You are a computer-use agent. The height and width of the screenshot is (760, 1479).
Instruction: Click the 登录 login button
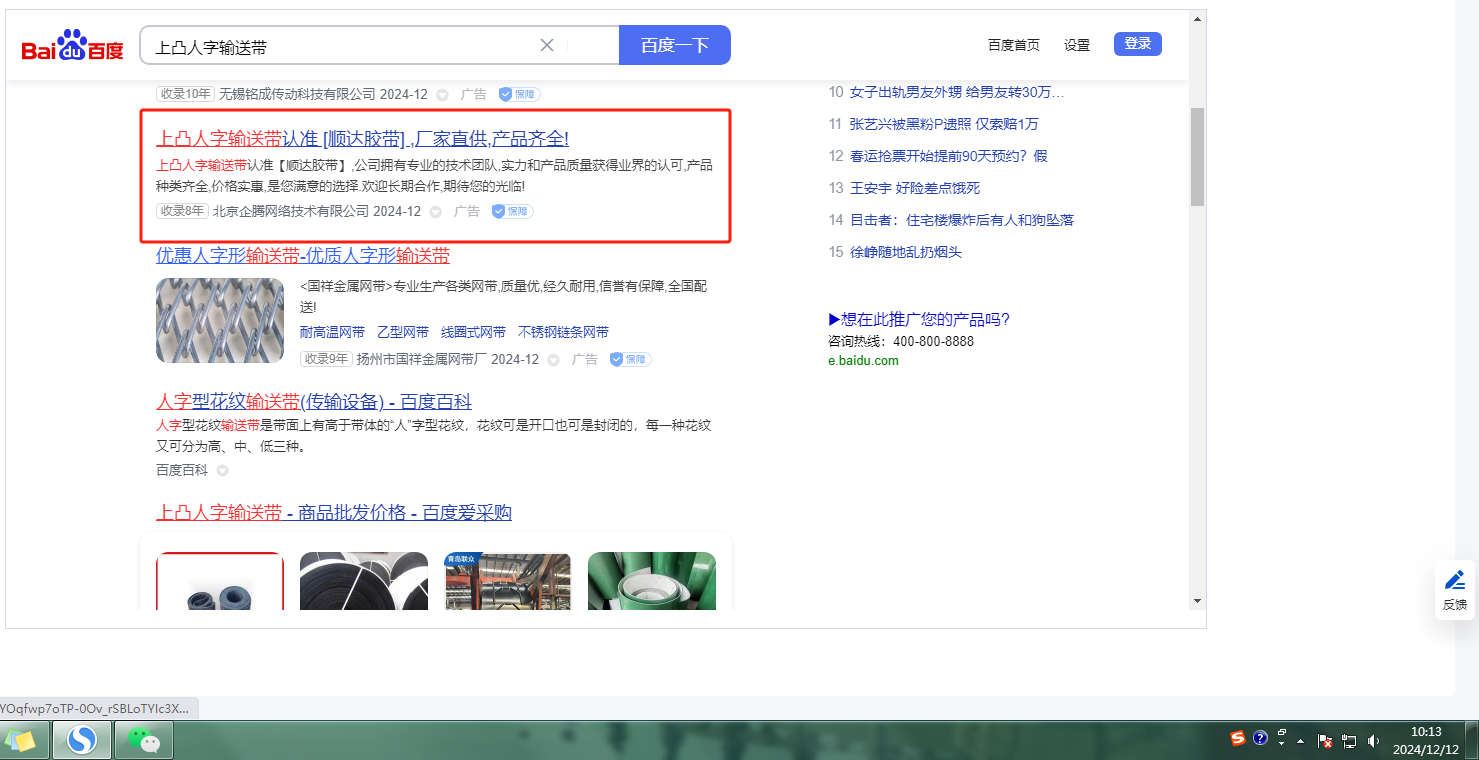[1138, 44]
